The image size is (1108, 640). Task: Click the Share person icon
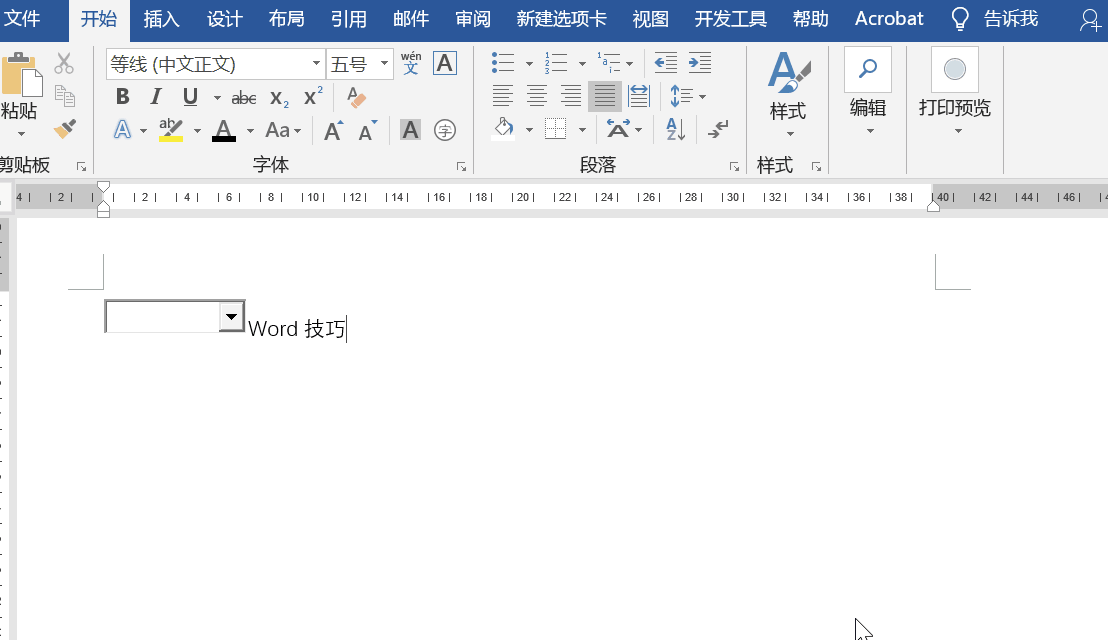[1090, 20]
